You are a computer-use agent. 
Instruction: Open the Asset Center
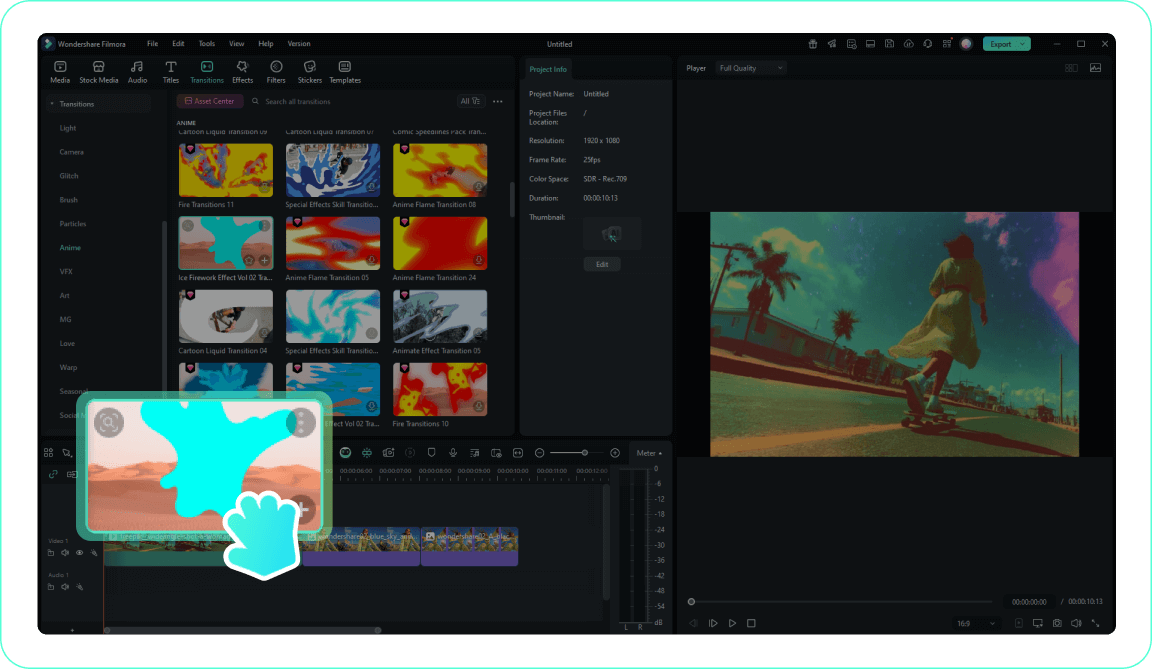click(210, 101)
